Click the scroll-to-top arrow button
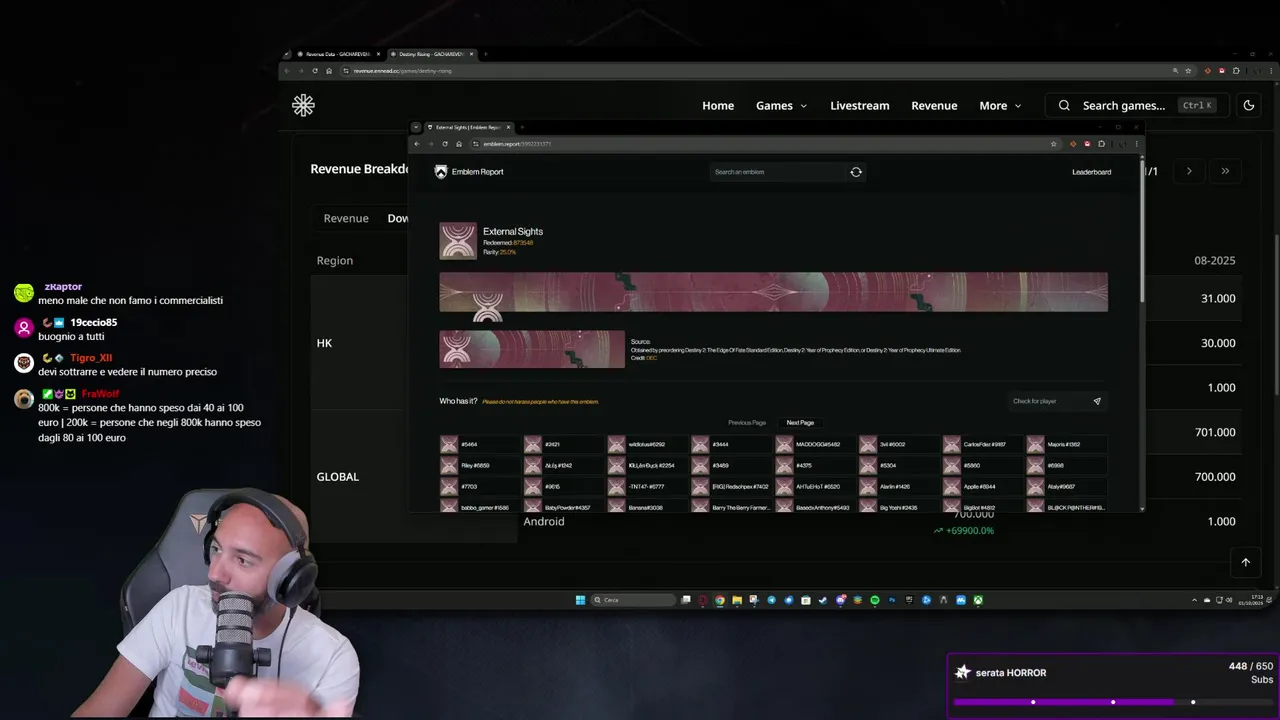Viewport: 1280px width, 720px height. click(1245, 562)
